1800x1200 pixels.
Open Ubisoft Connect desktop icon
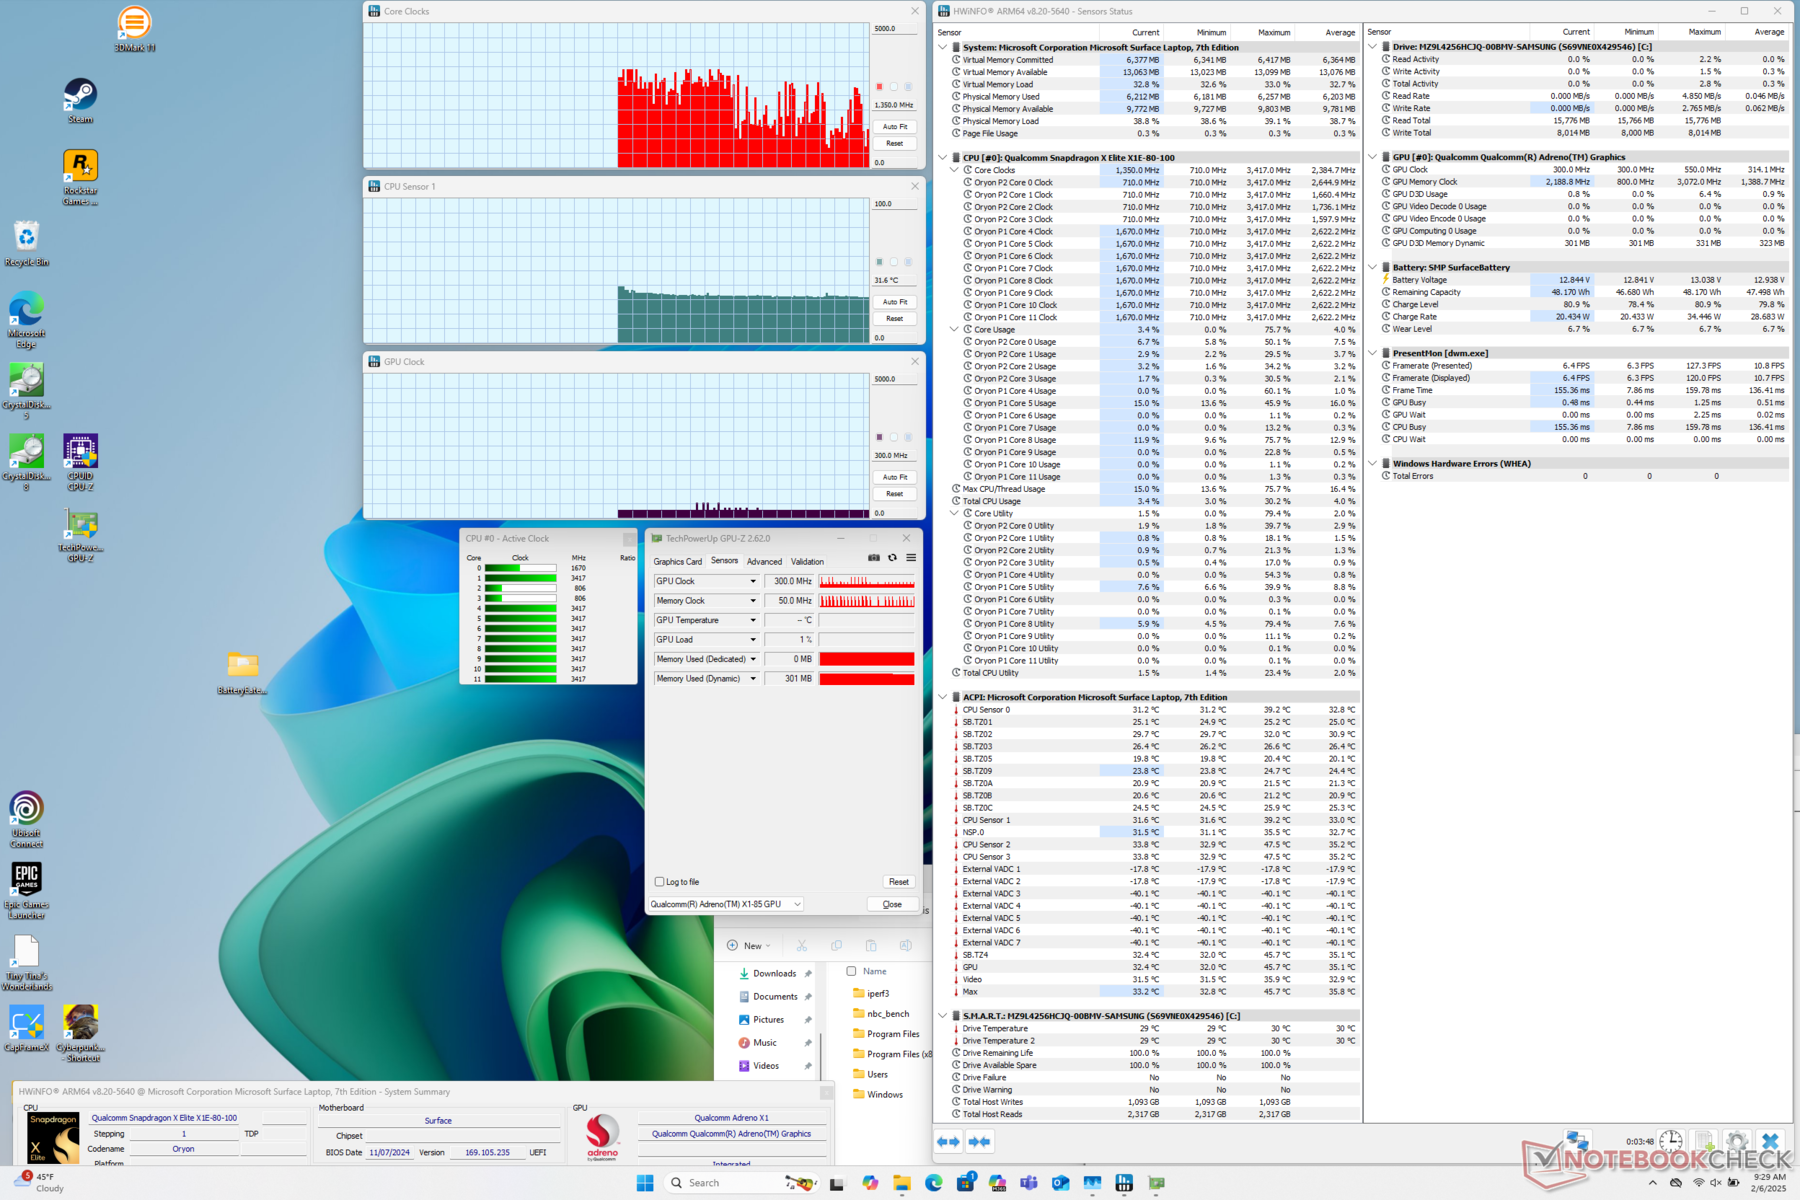[26, 819]
